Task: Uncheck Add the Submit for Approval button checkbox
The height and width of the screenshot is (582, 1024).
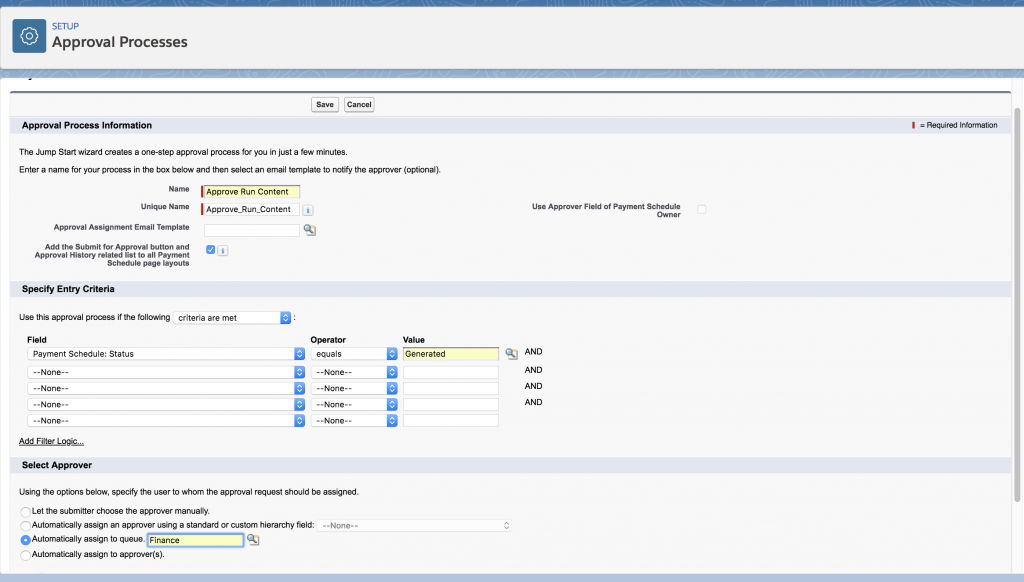Action: point(210,249)
